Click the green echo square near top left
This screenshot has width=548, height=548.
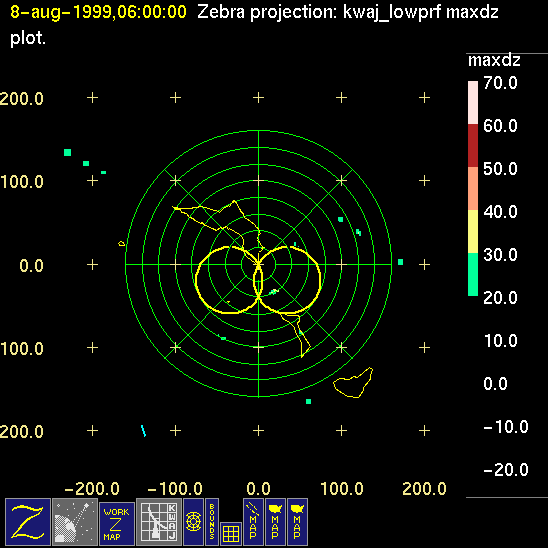pyautogui.click(x=67, y=152)
